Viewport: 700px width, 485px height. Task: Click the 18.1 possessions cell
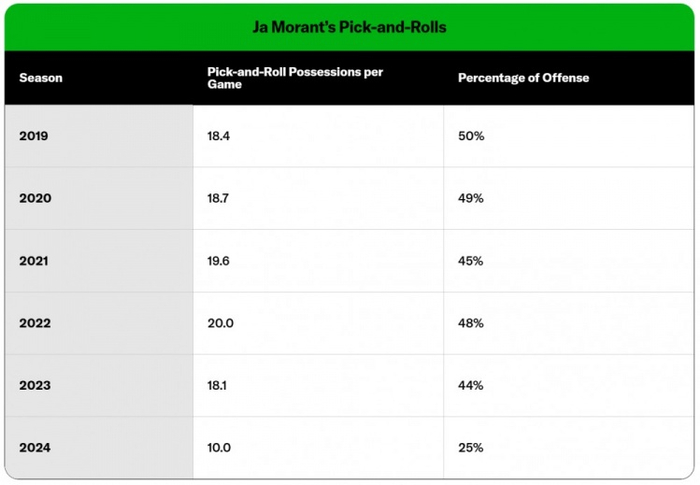point(217,385)
